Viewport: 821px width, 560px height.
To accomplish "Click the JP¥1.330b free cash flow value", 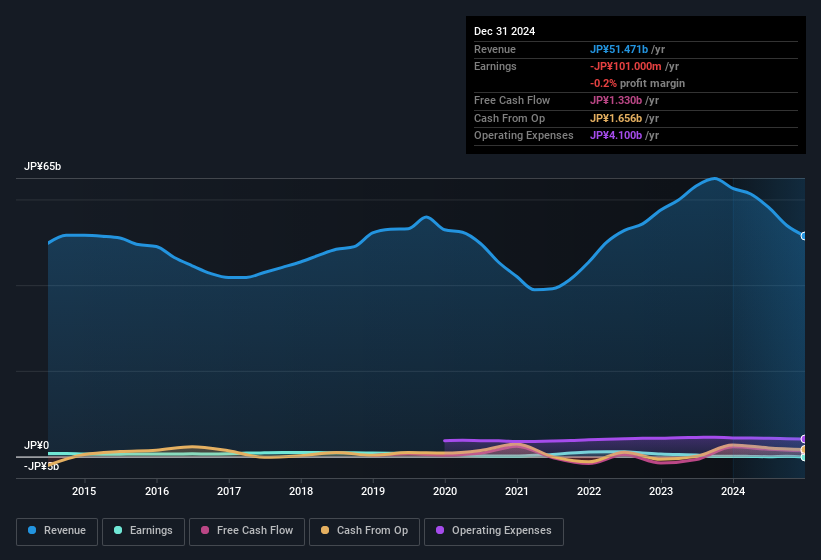I will point(616,100).
